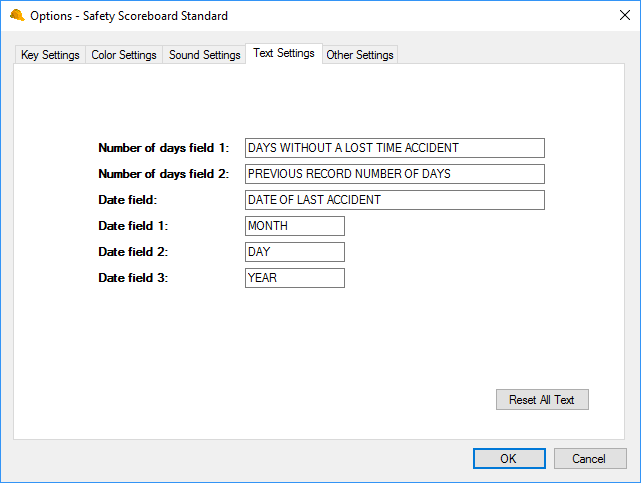Click the 'Date field 3:' label

tap(133, 278)
